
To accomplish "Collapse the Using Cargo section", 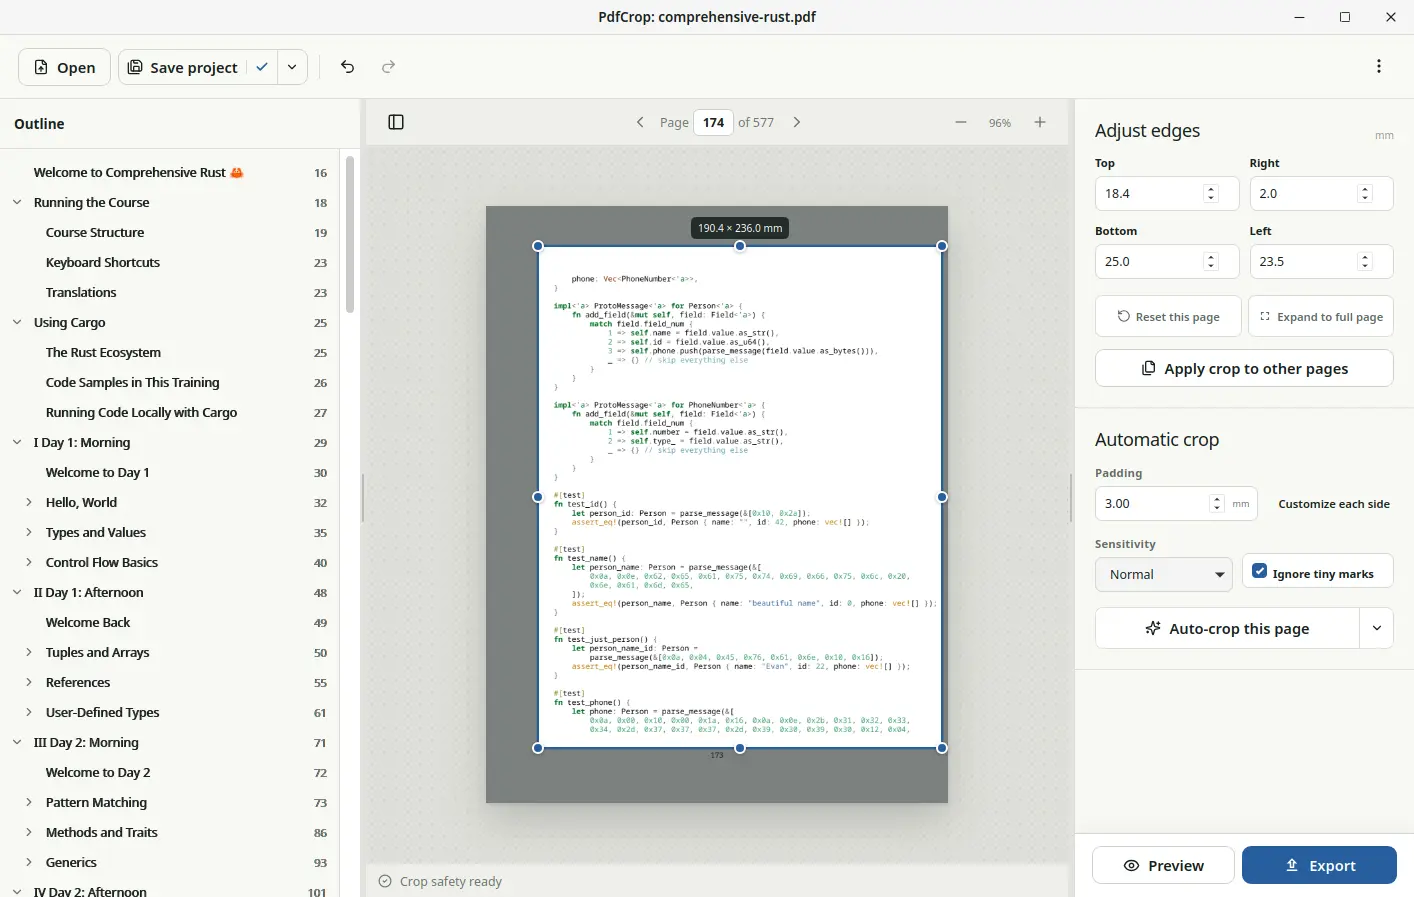I will click(x=17, y=322).
